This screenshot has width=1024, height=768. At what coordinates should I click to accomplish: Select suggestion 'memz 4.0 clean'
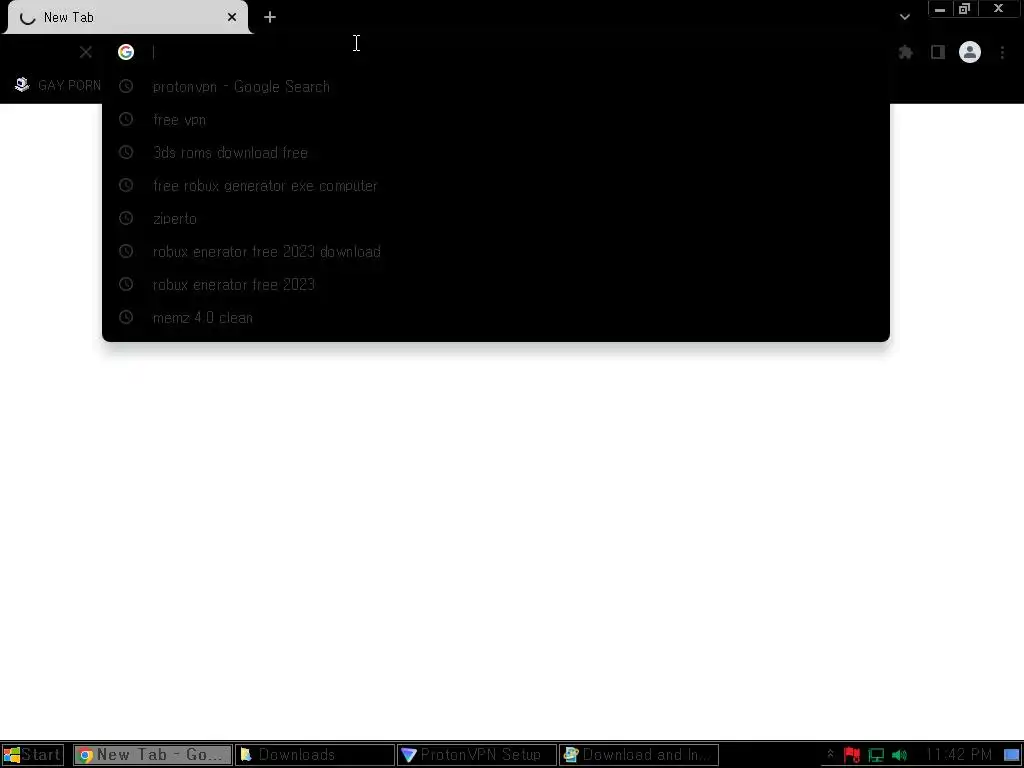(496, 317)
